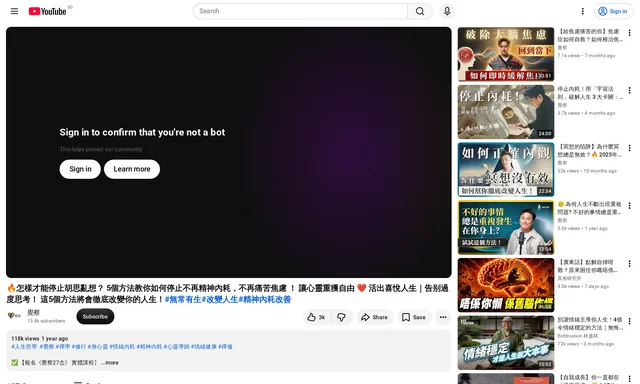Viewport: 640px width, 384px height.
Task: Open the 停止內耗 thumbnail with 24:00 duration
Action: pyautogui.click(x=506, y=112)
